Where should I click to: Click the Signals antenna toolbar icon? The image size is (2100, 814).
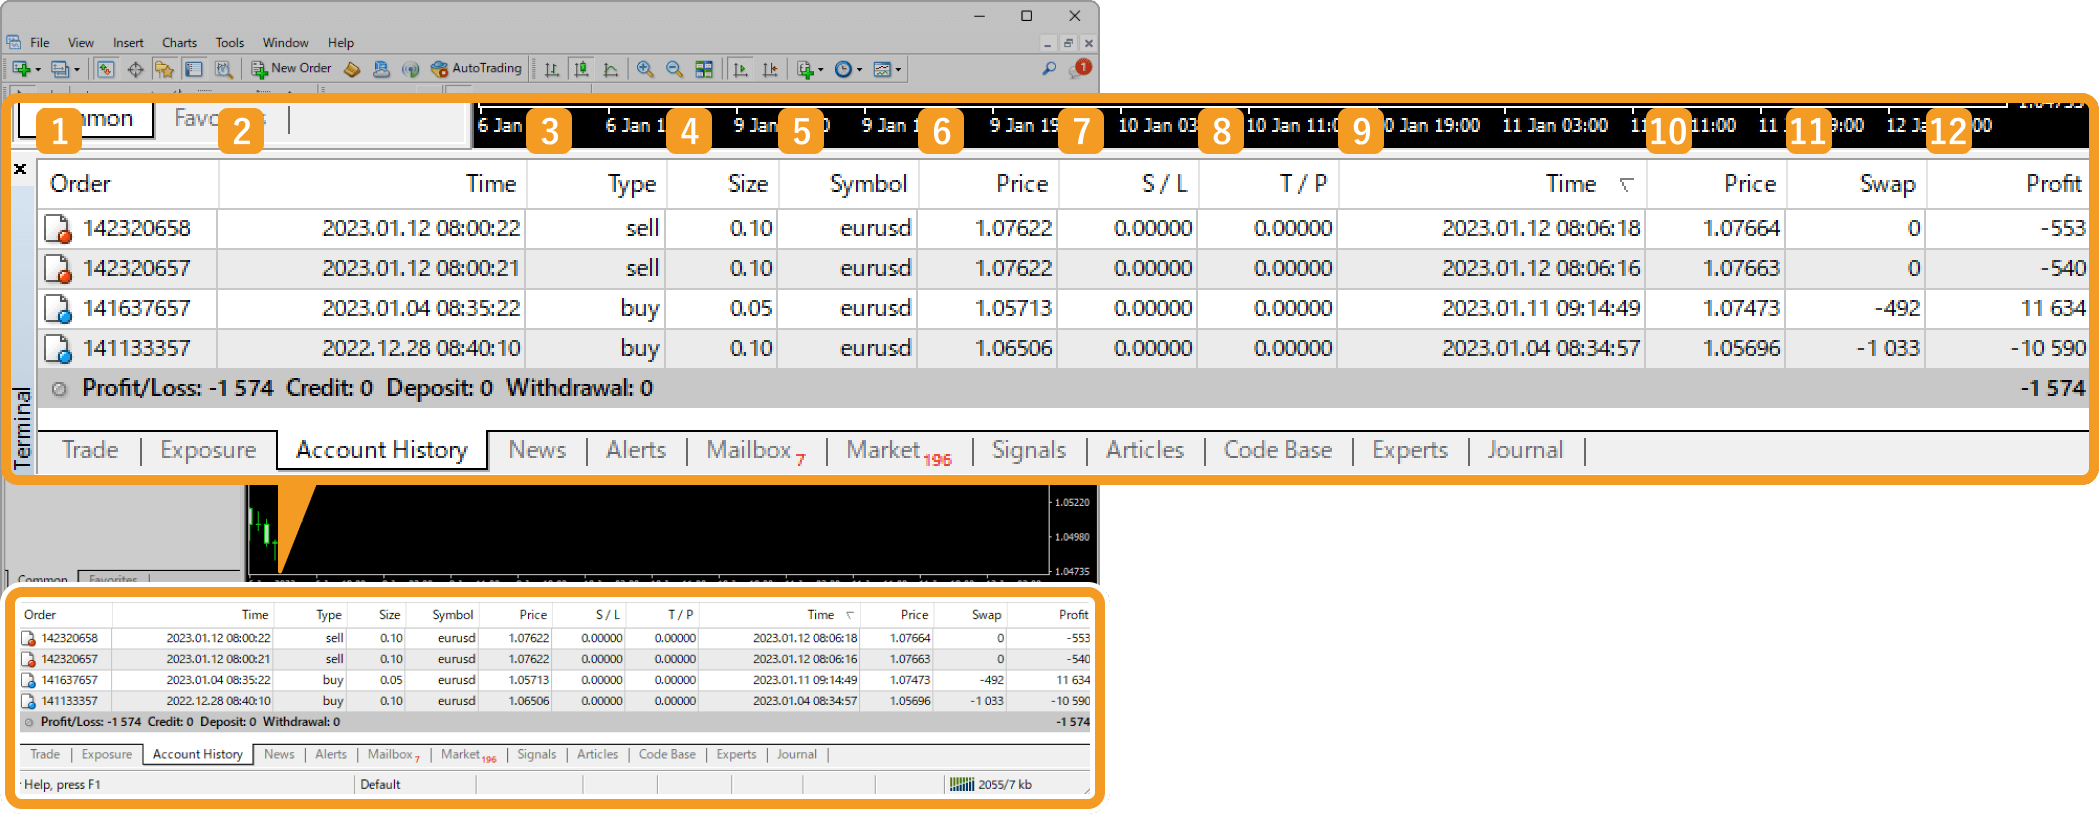coord(410,69)
